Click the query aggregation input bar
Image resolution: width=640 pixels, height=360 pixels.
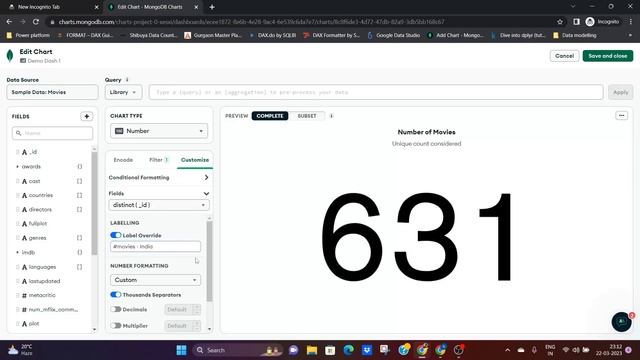click(x=376, y=92)
